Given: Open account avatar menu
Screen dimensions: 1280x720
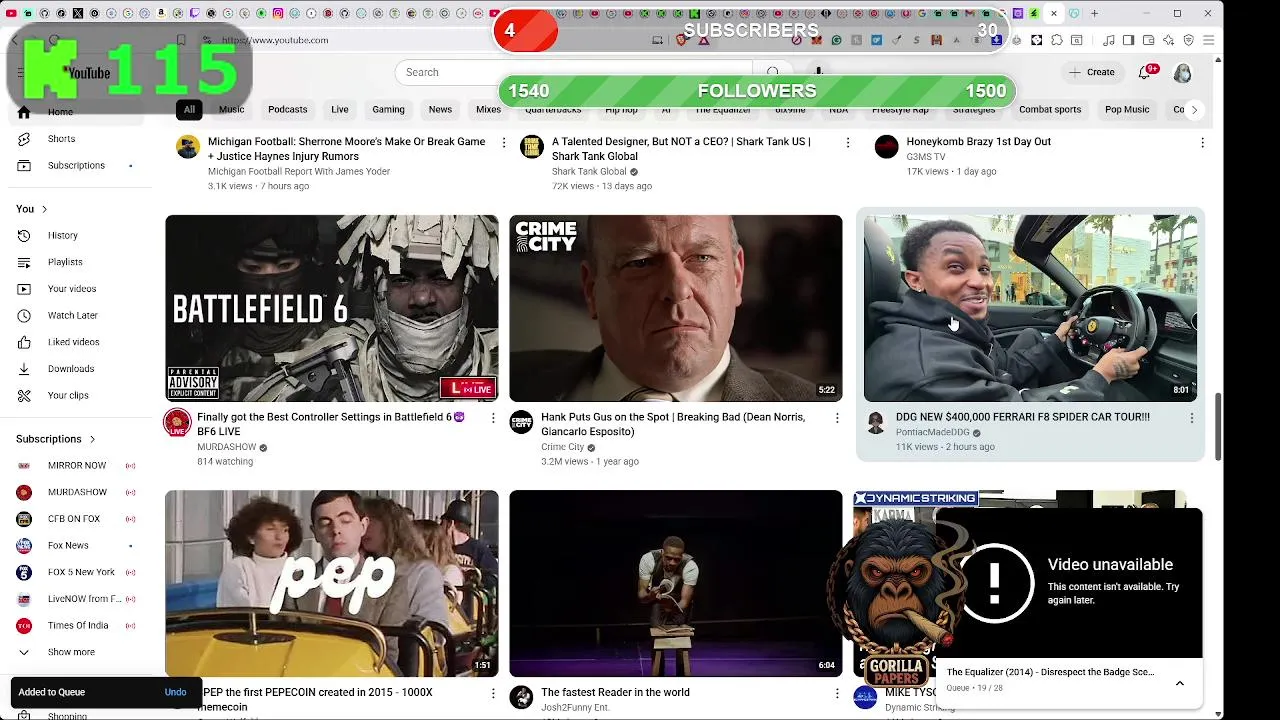Looking at the screenshot, I should (x=1183, y=72).
